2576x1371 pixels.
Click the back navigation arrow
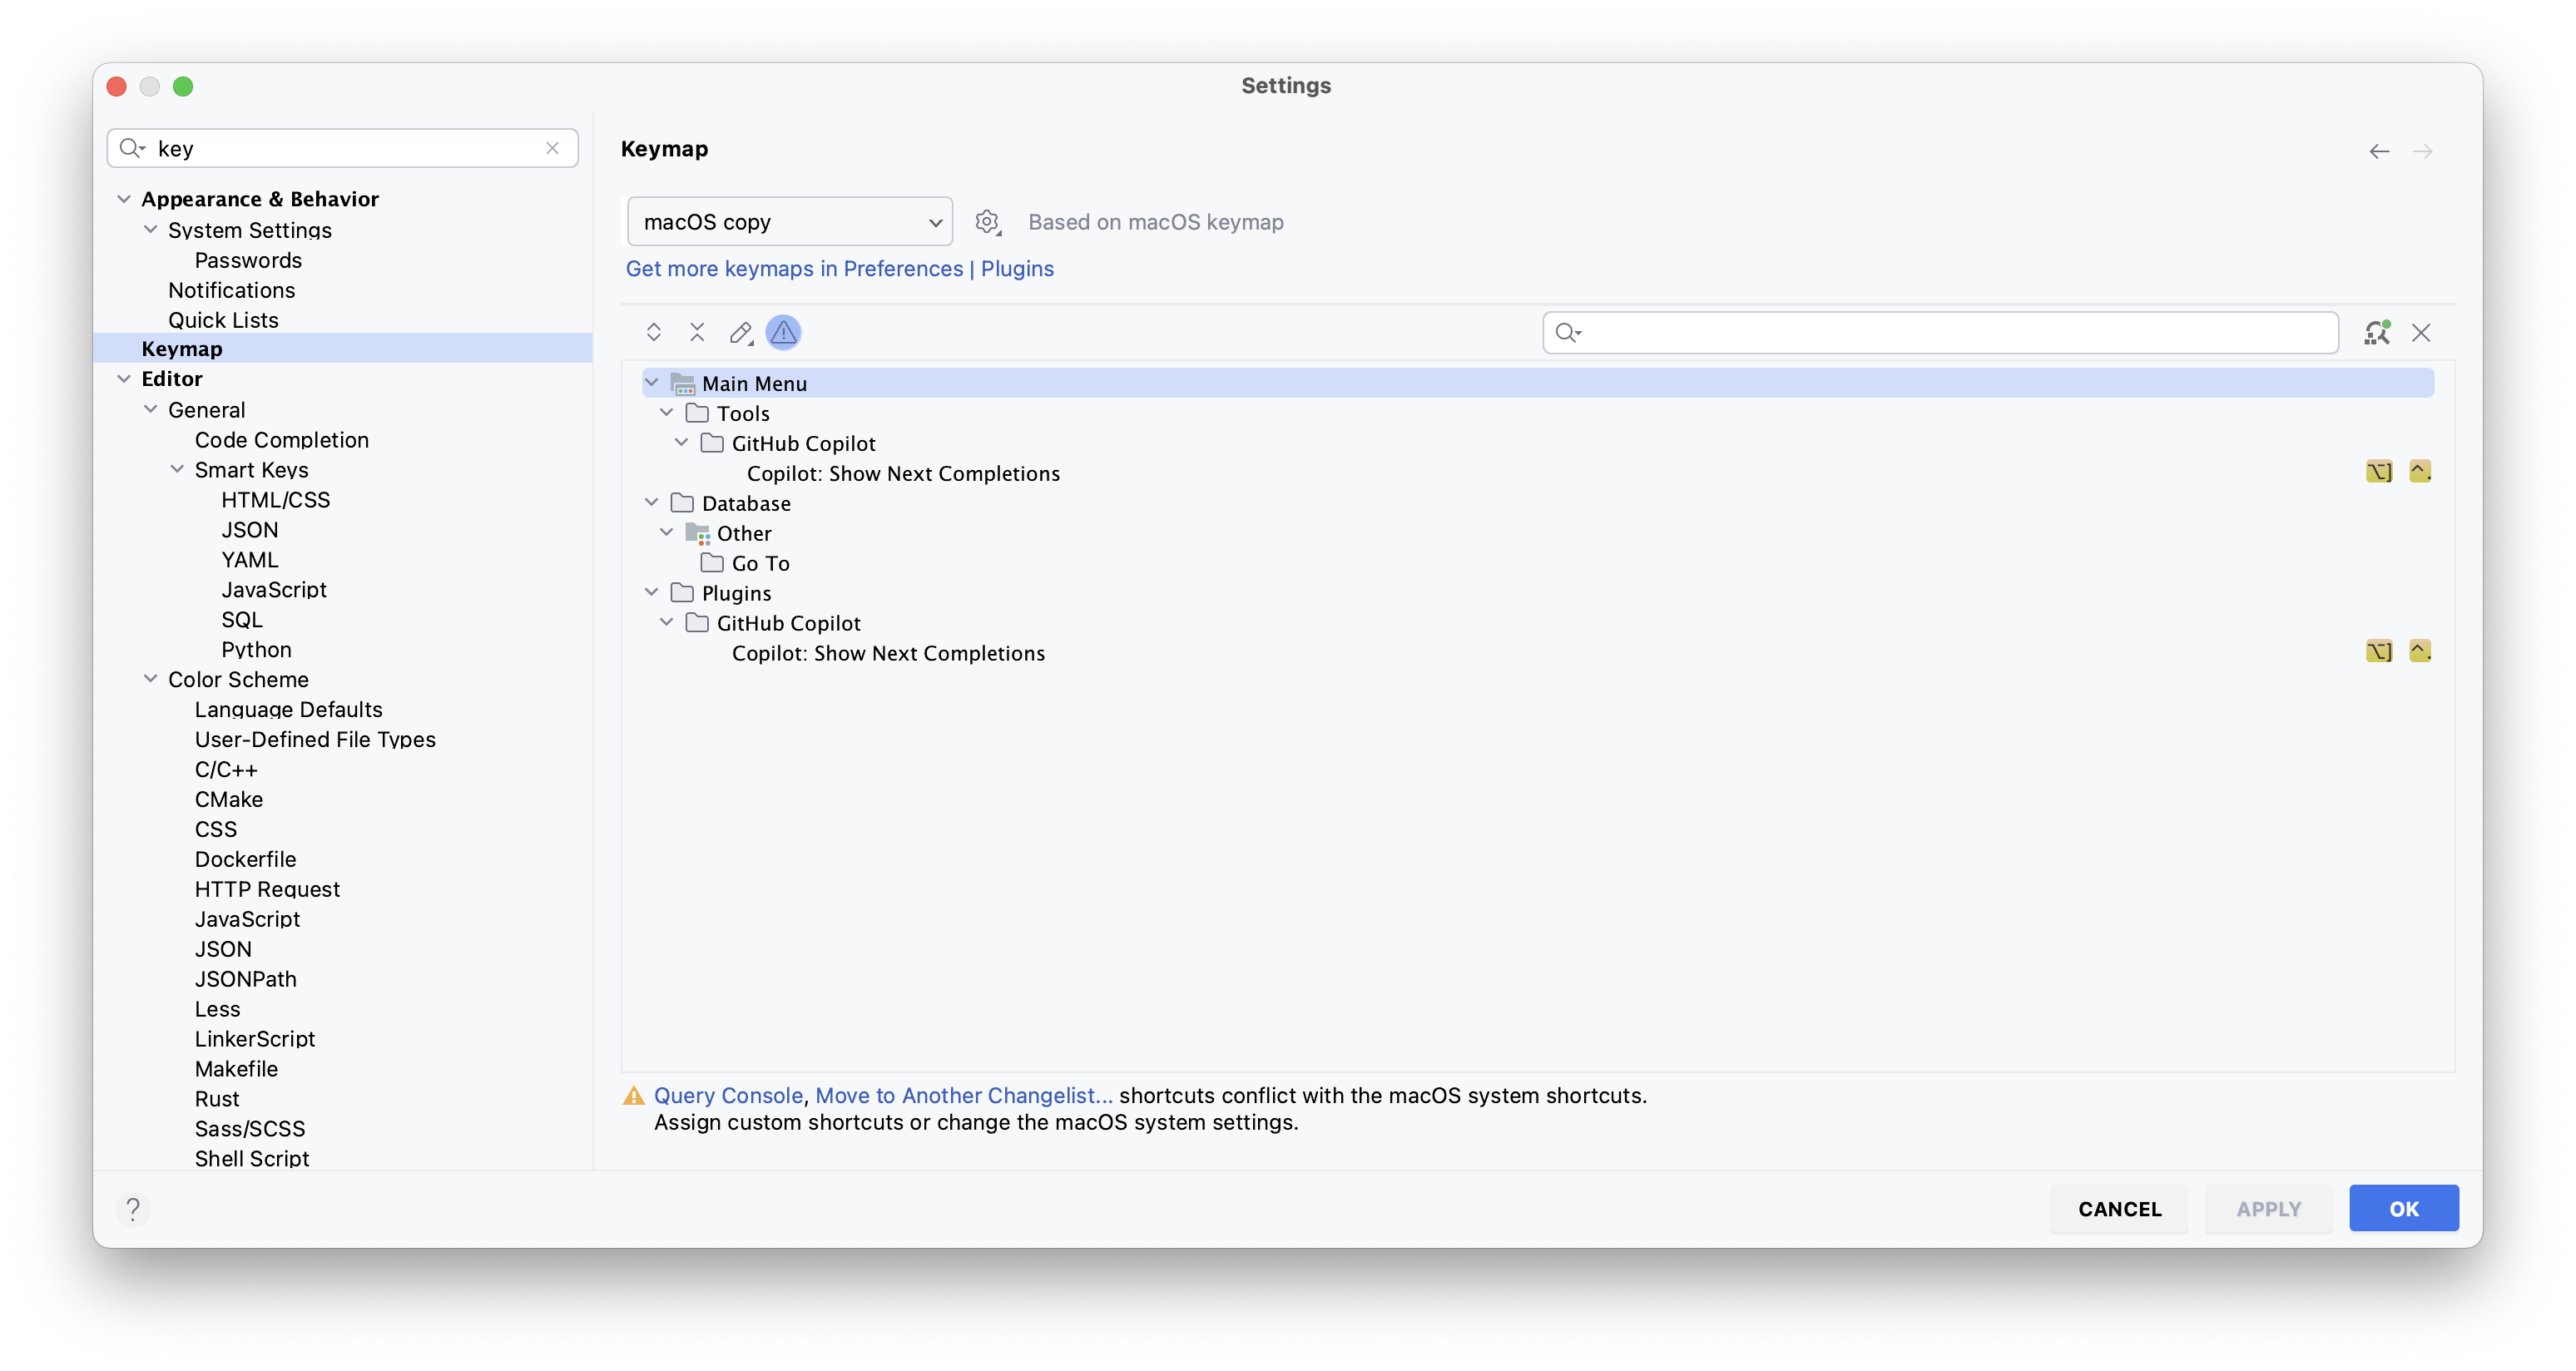2378,151
